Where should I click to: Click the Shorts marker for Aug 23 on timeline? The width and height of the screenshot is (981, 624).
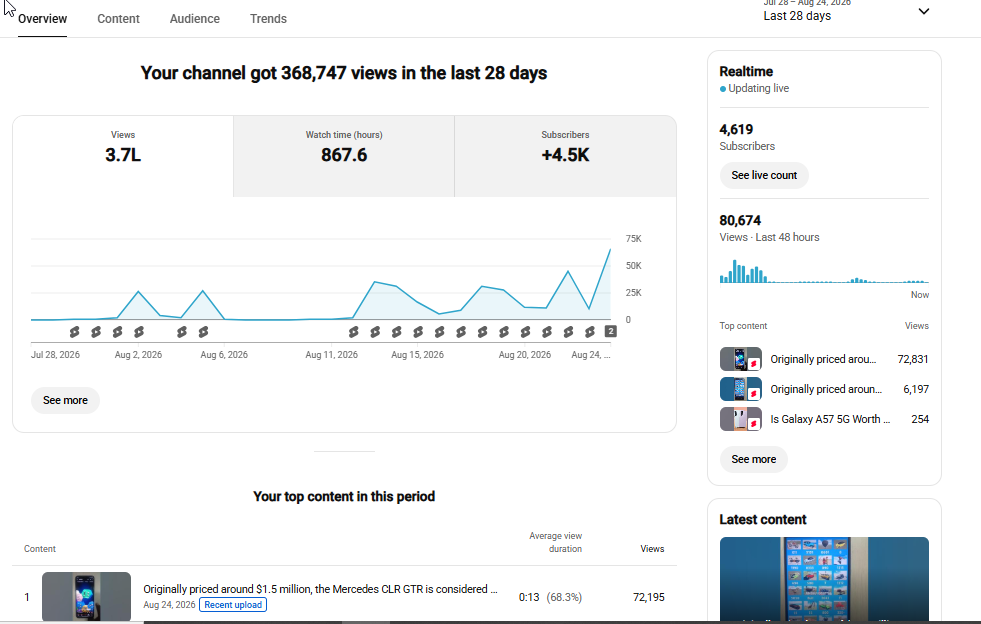[x=590, y=332]
